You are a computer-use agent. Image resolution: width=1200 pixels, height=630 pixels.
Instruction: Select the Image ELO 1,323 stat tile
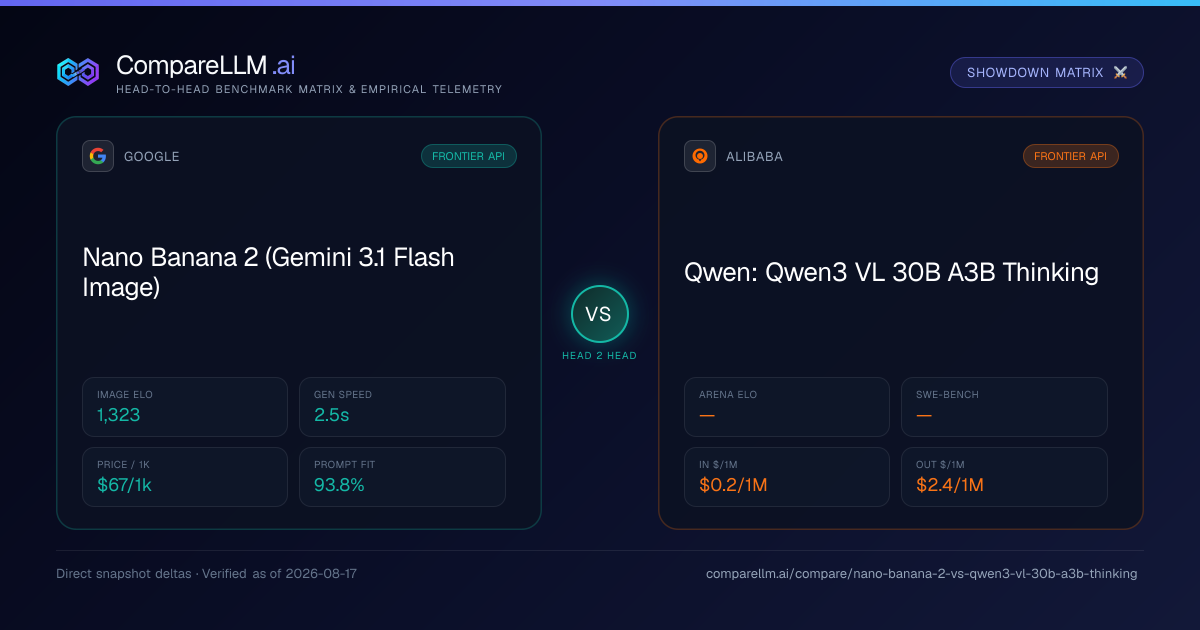185,407
